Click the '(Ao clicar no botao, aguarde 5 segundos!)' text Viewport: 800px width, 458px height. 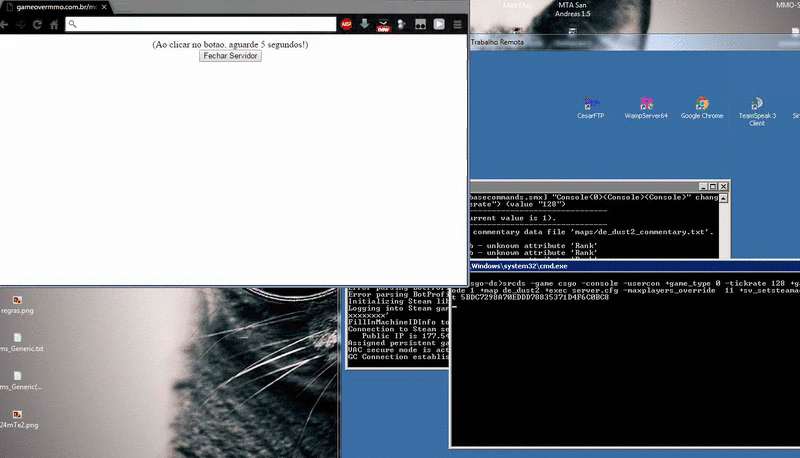(x=230, y=44)
